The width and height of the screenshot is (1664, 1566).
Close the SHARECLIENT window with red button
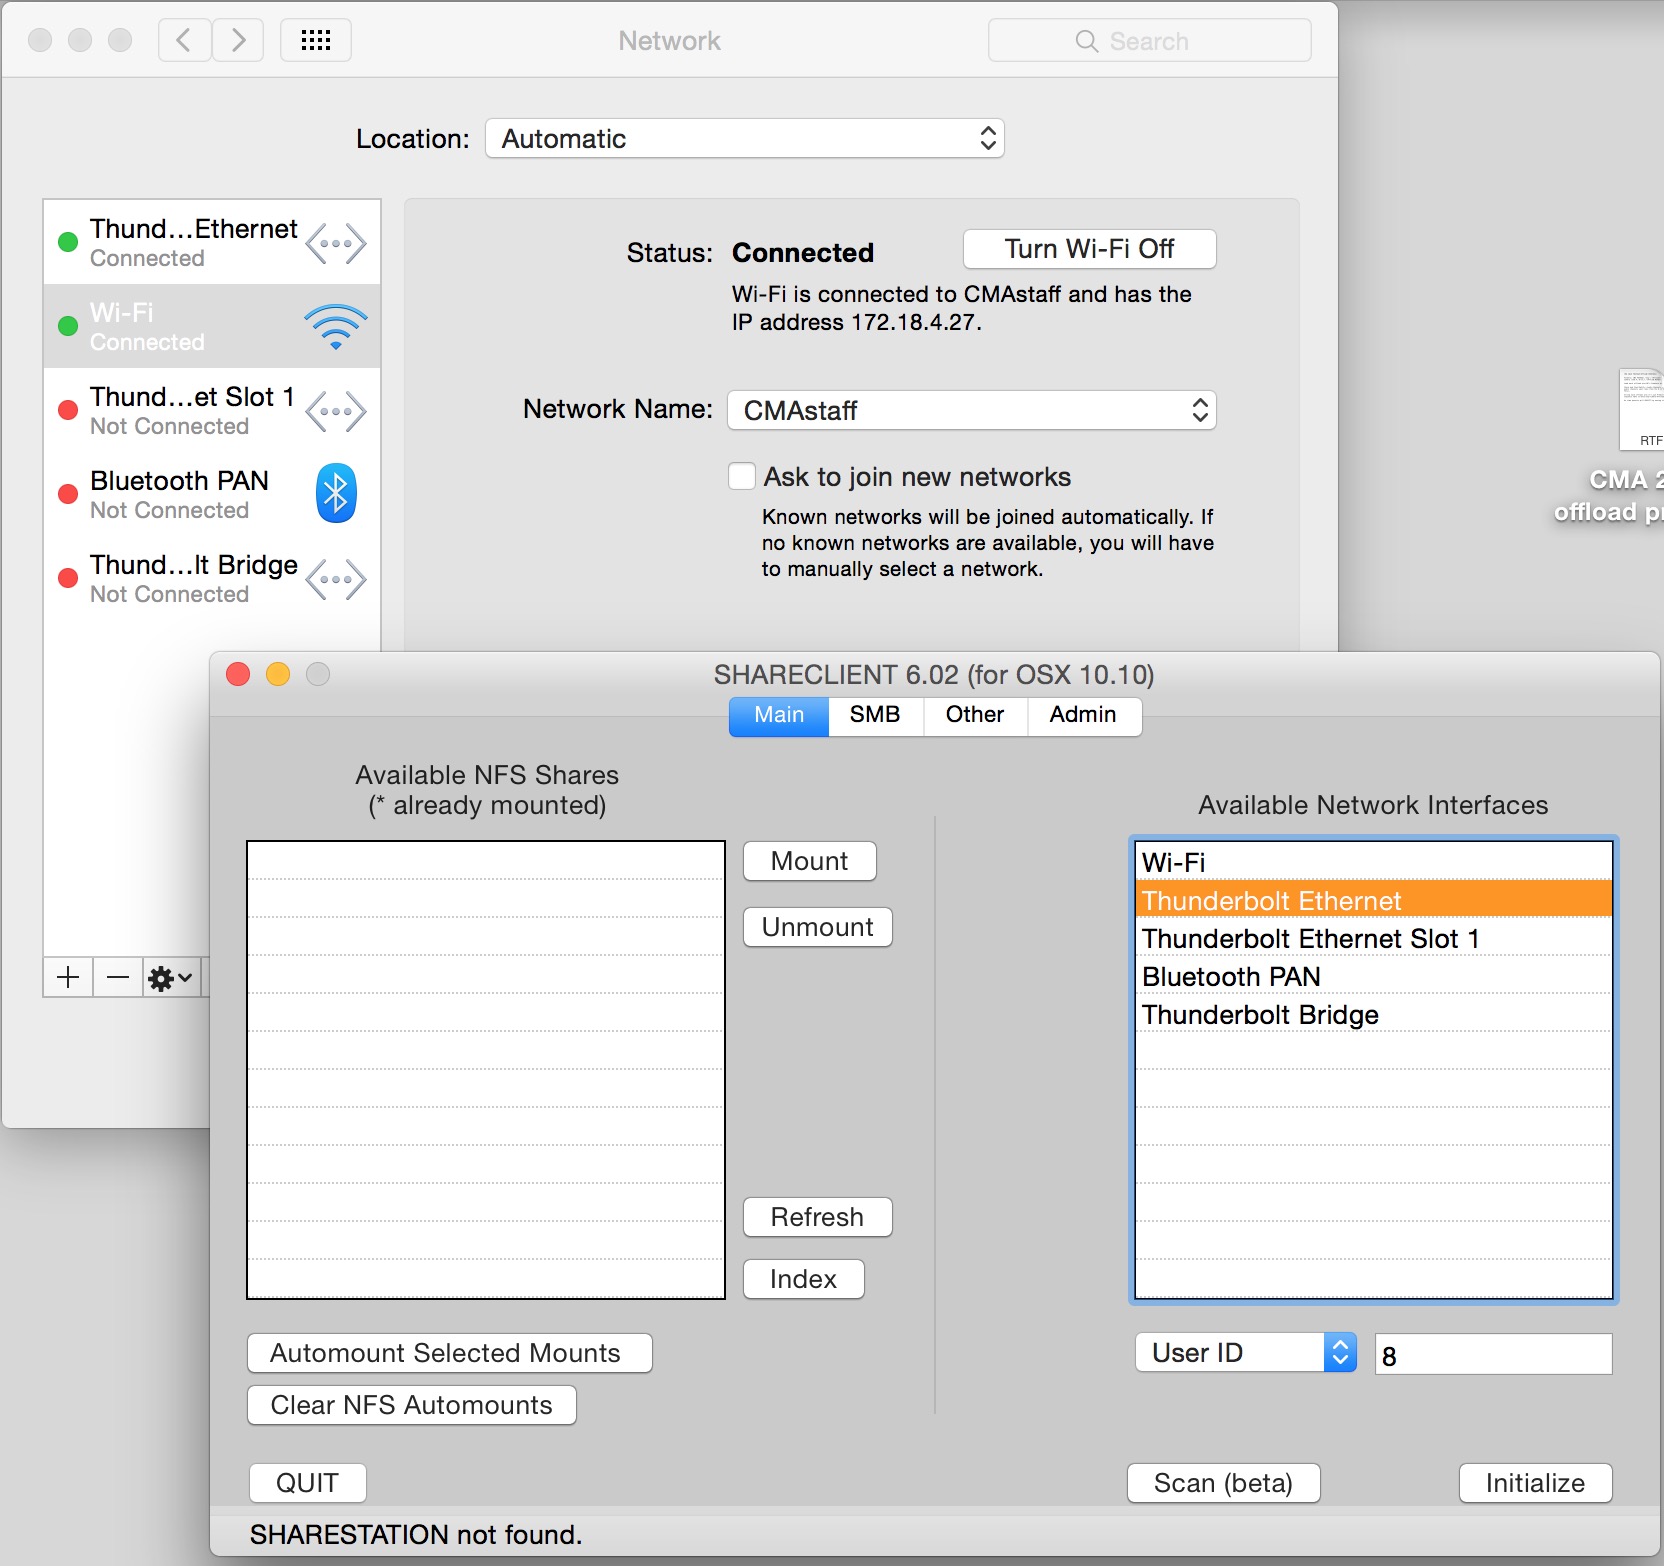[238, 674]
